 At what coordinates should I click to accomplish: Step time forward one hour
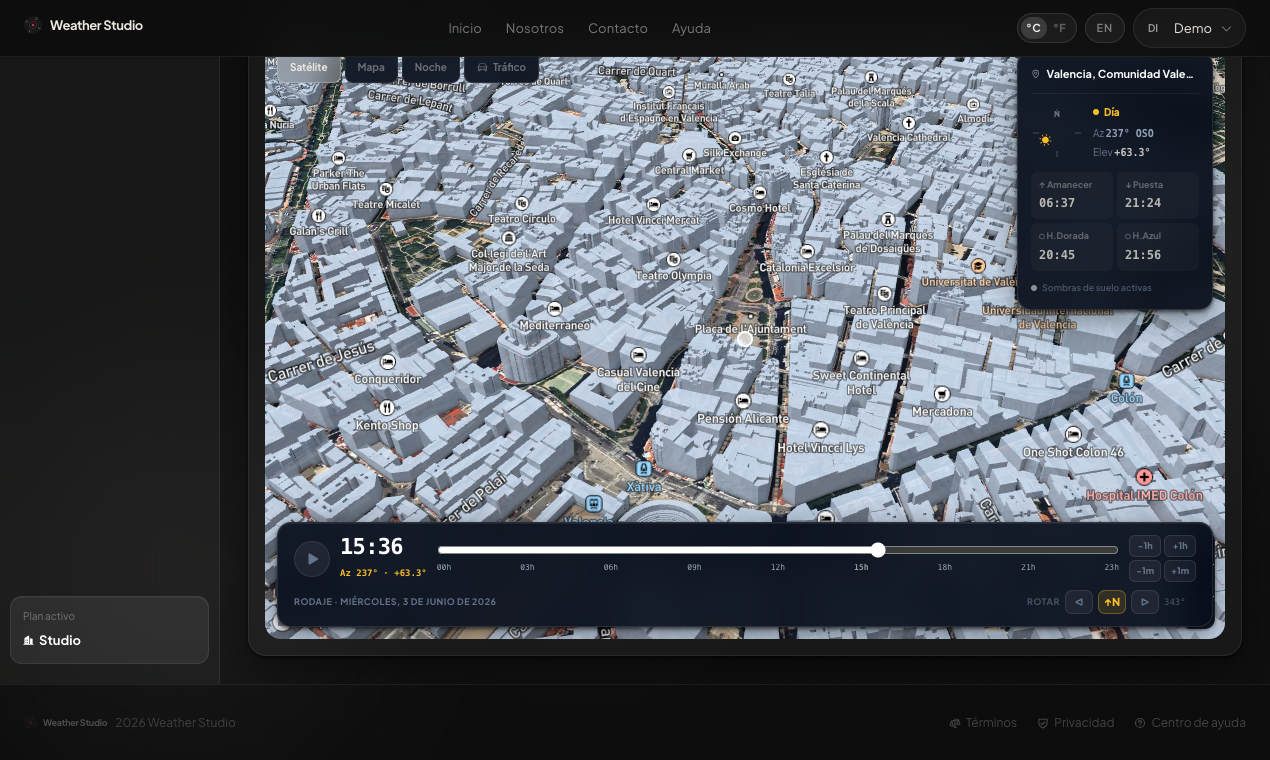pyautogui.click(x=1180, y=546)
